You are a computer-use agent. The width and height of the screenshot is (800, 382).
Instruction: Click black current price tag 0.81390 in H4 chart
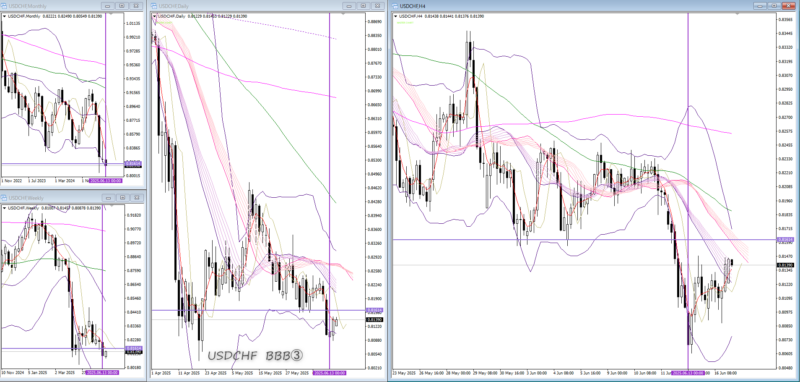click(x=785, y=265)
